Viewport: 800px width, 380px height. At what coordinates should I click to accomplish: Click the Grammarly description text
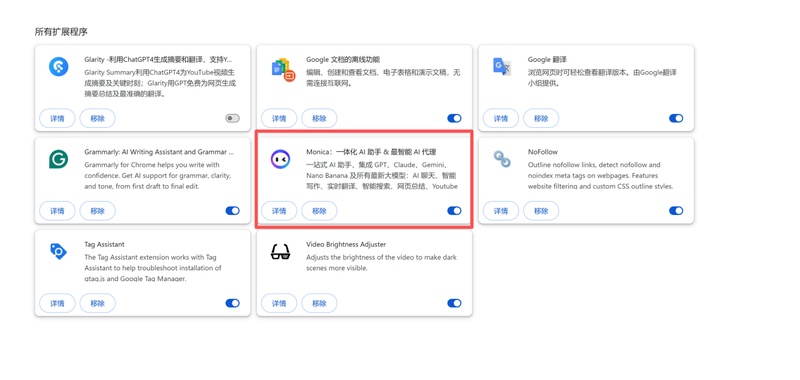(x=158, y=175)
